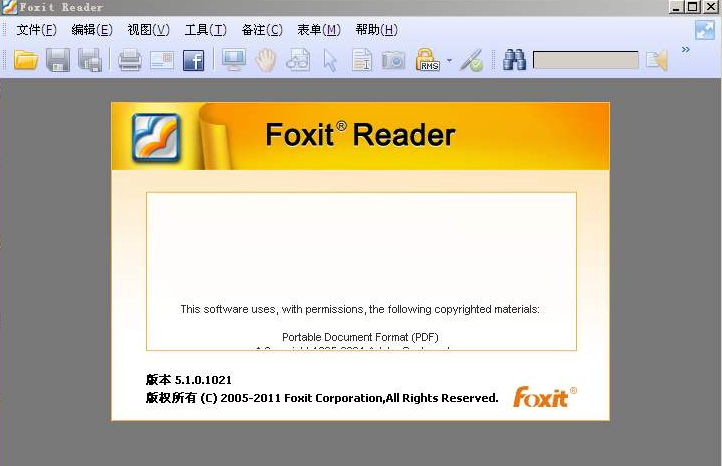
Task: Click the title bar Foxit icon
Action: (9, 7)
